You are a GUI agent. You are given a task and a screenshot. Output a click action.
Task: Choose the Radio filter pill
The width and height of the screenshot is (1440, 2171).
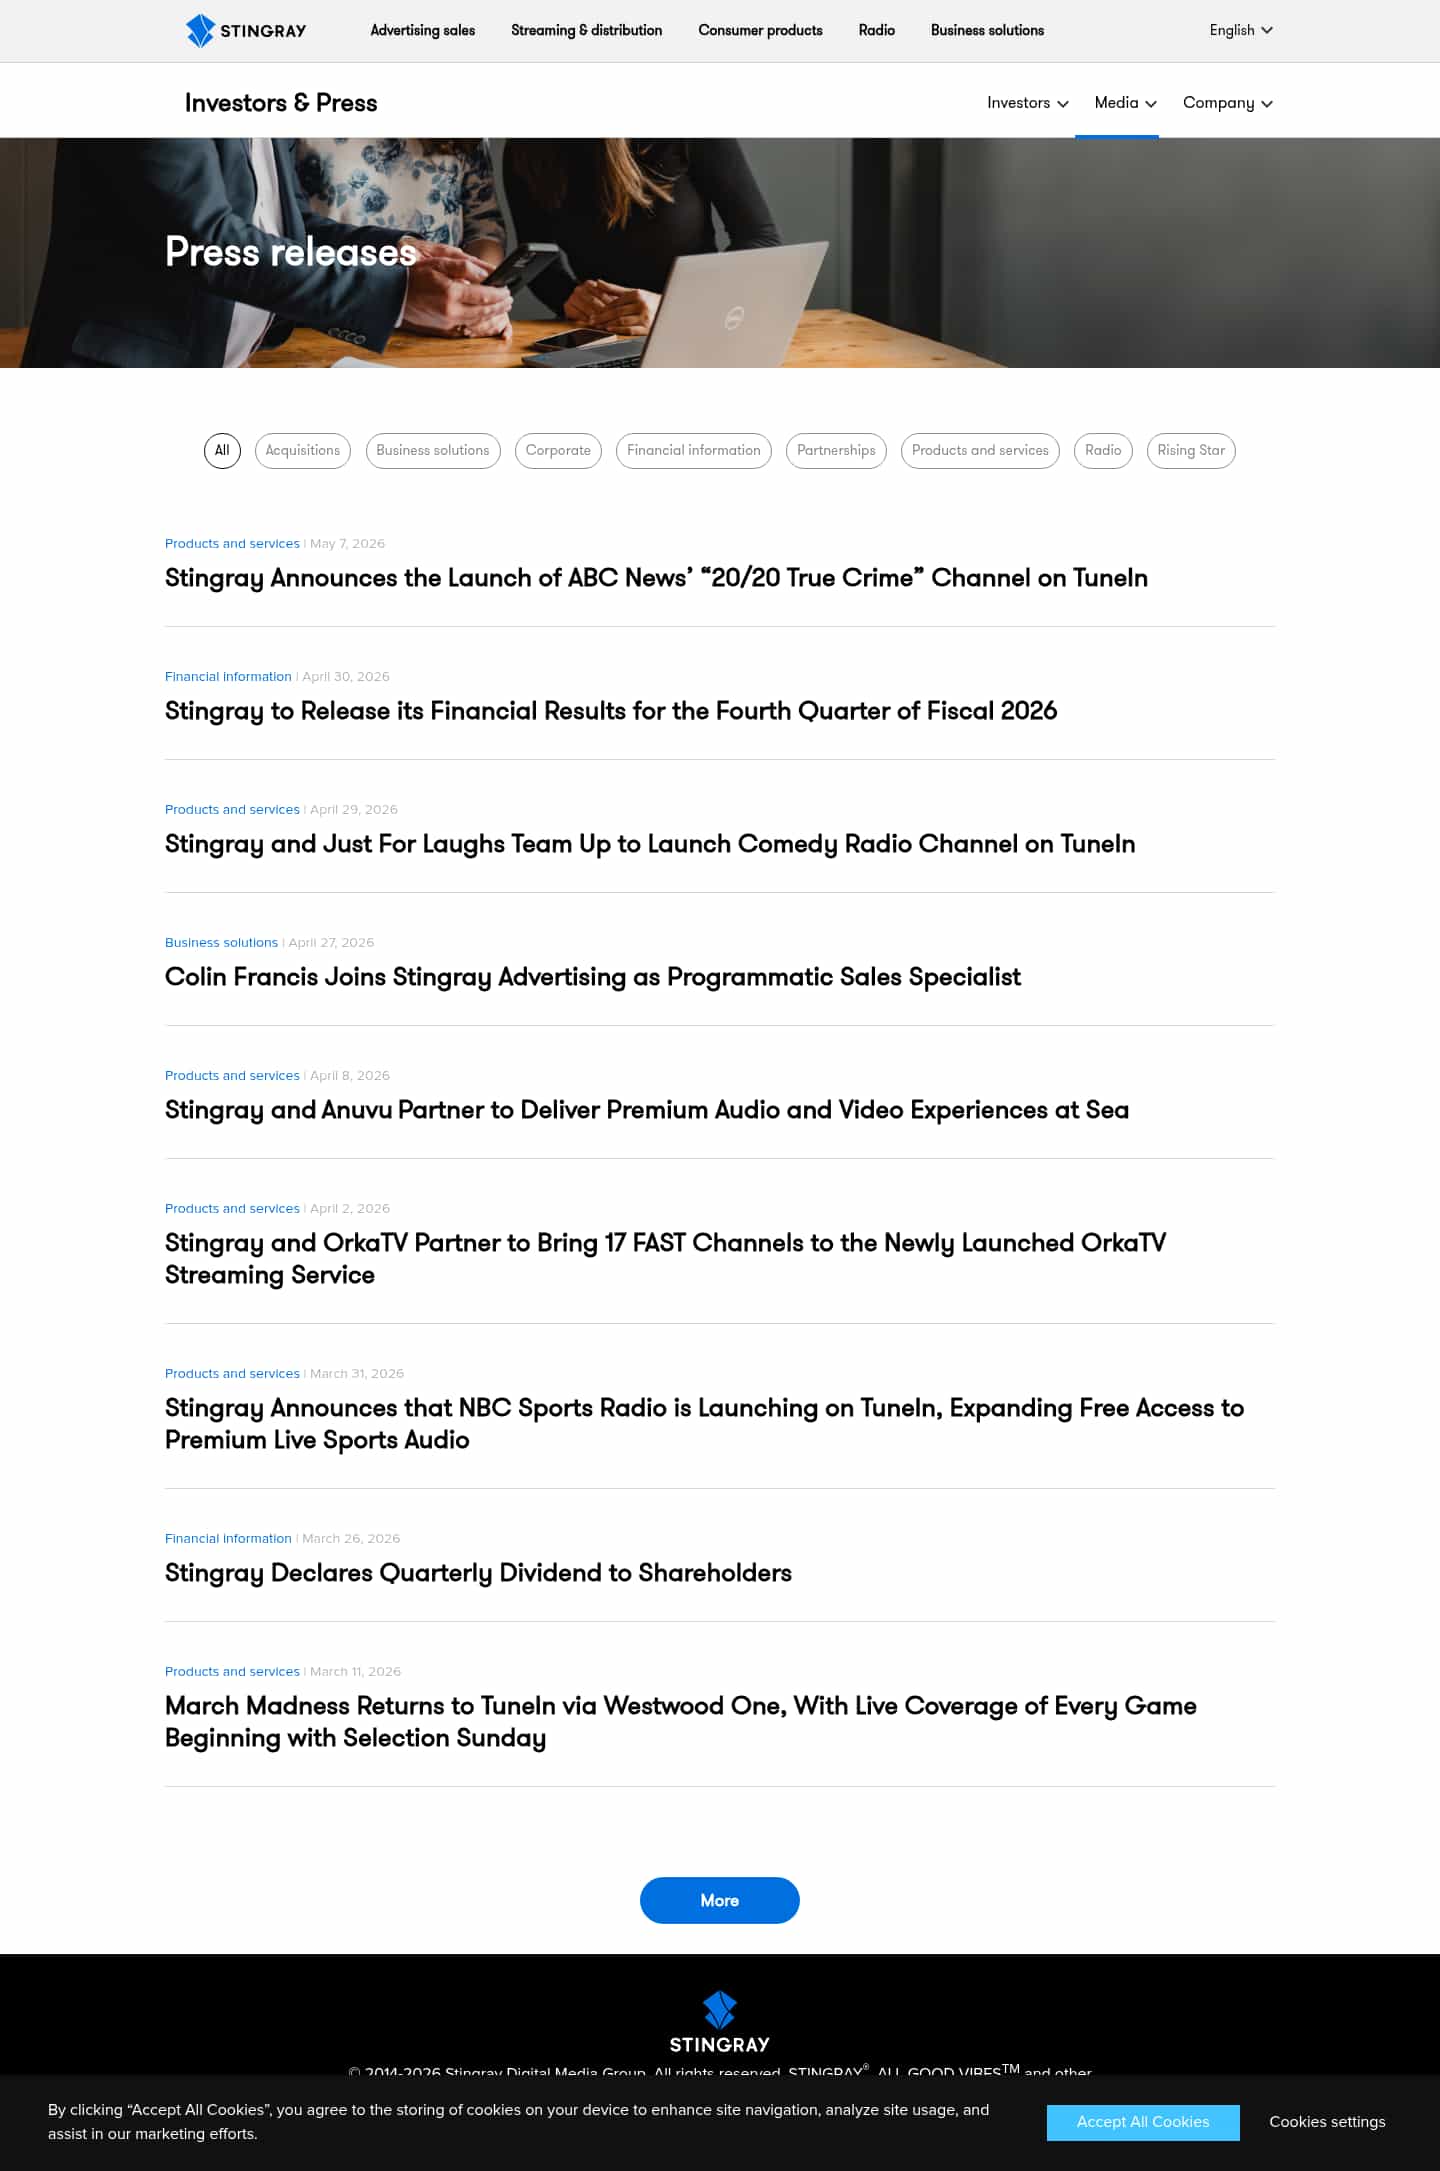point(1103,450)
